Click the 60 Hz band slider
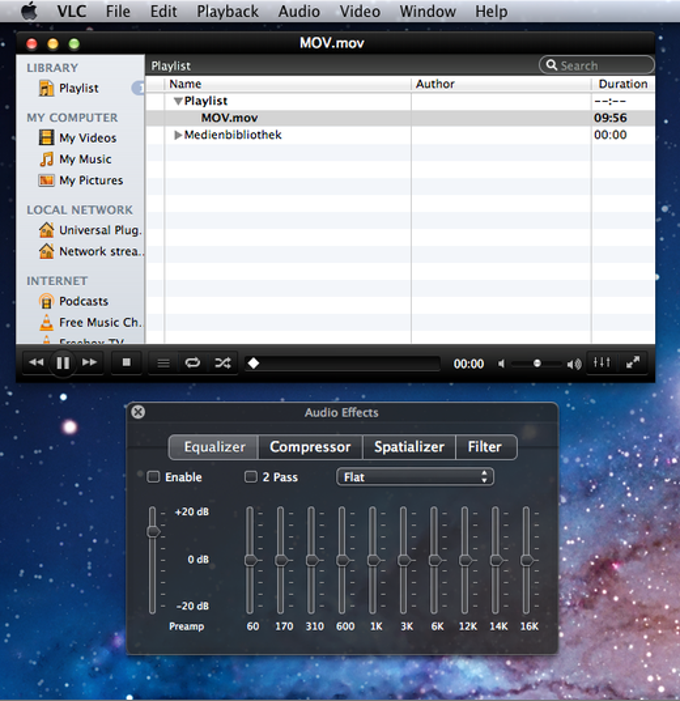 [x=250, y=560]
